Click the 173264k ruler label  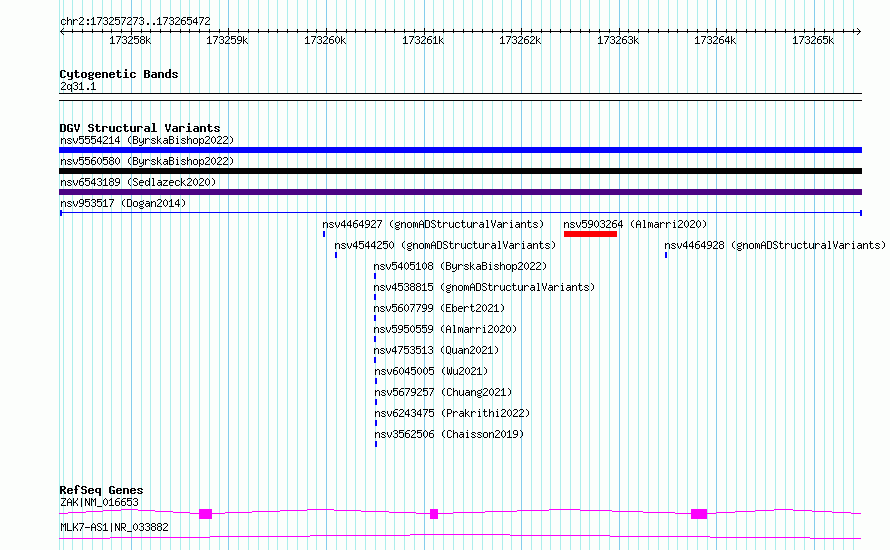tap(715, 40)
